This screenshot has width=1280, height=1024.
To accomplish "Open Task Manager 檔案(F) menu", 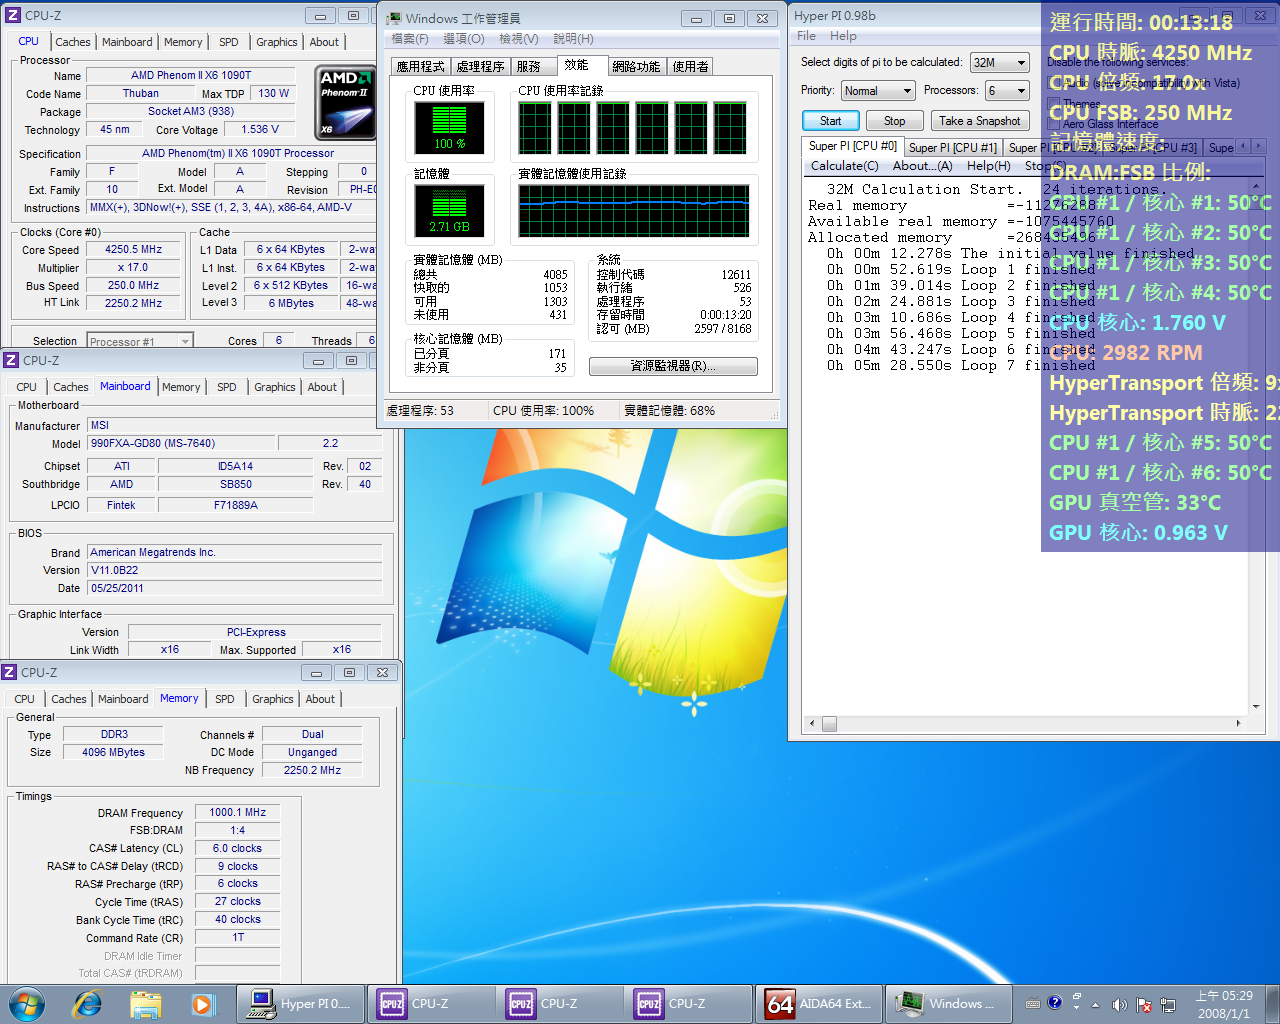I will pos(410,39).
